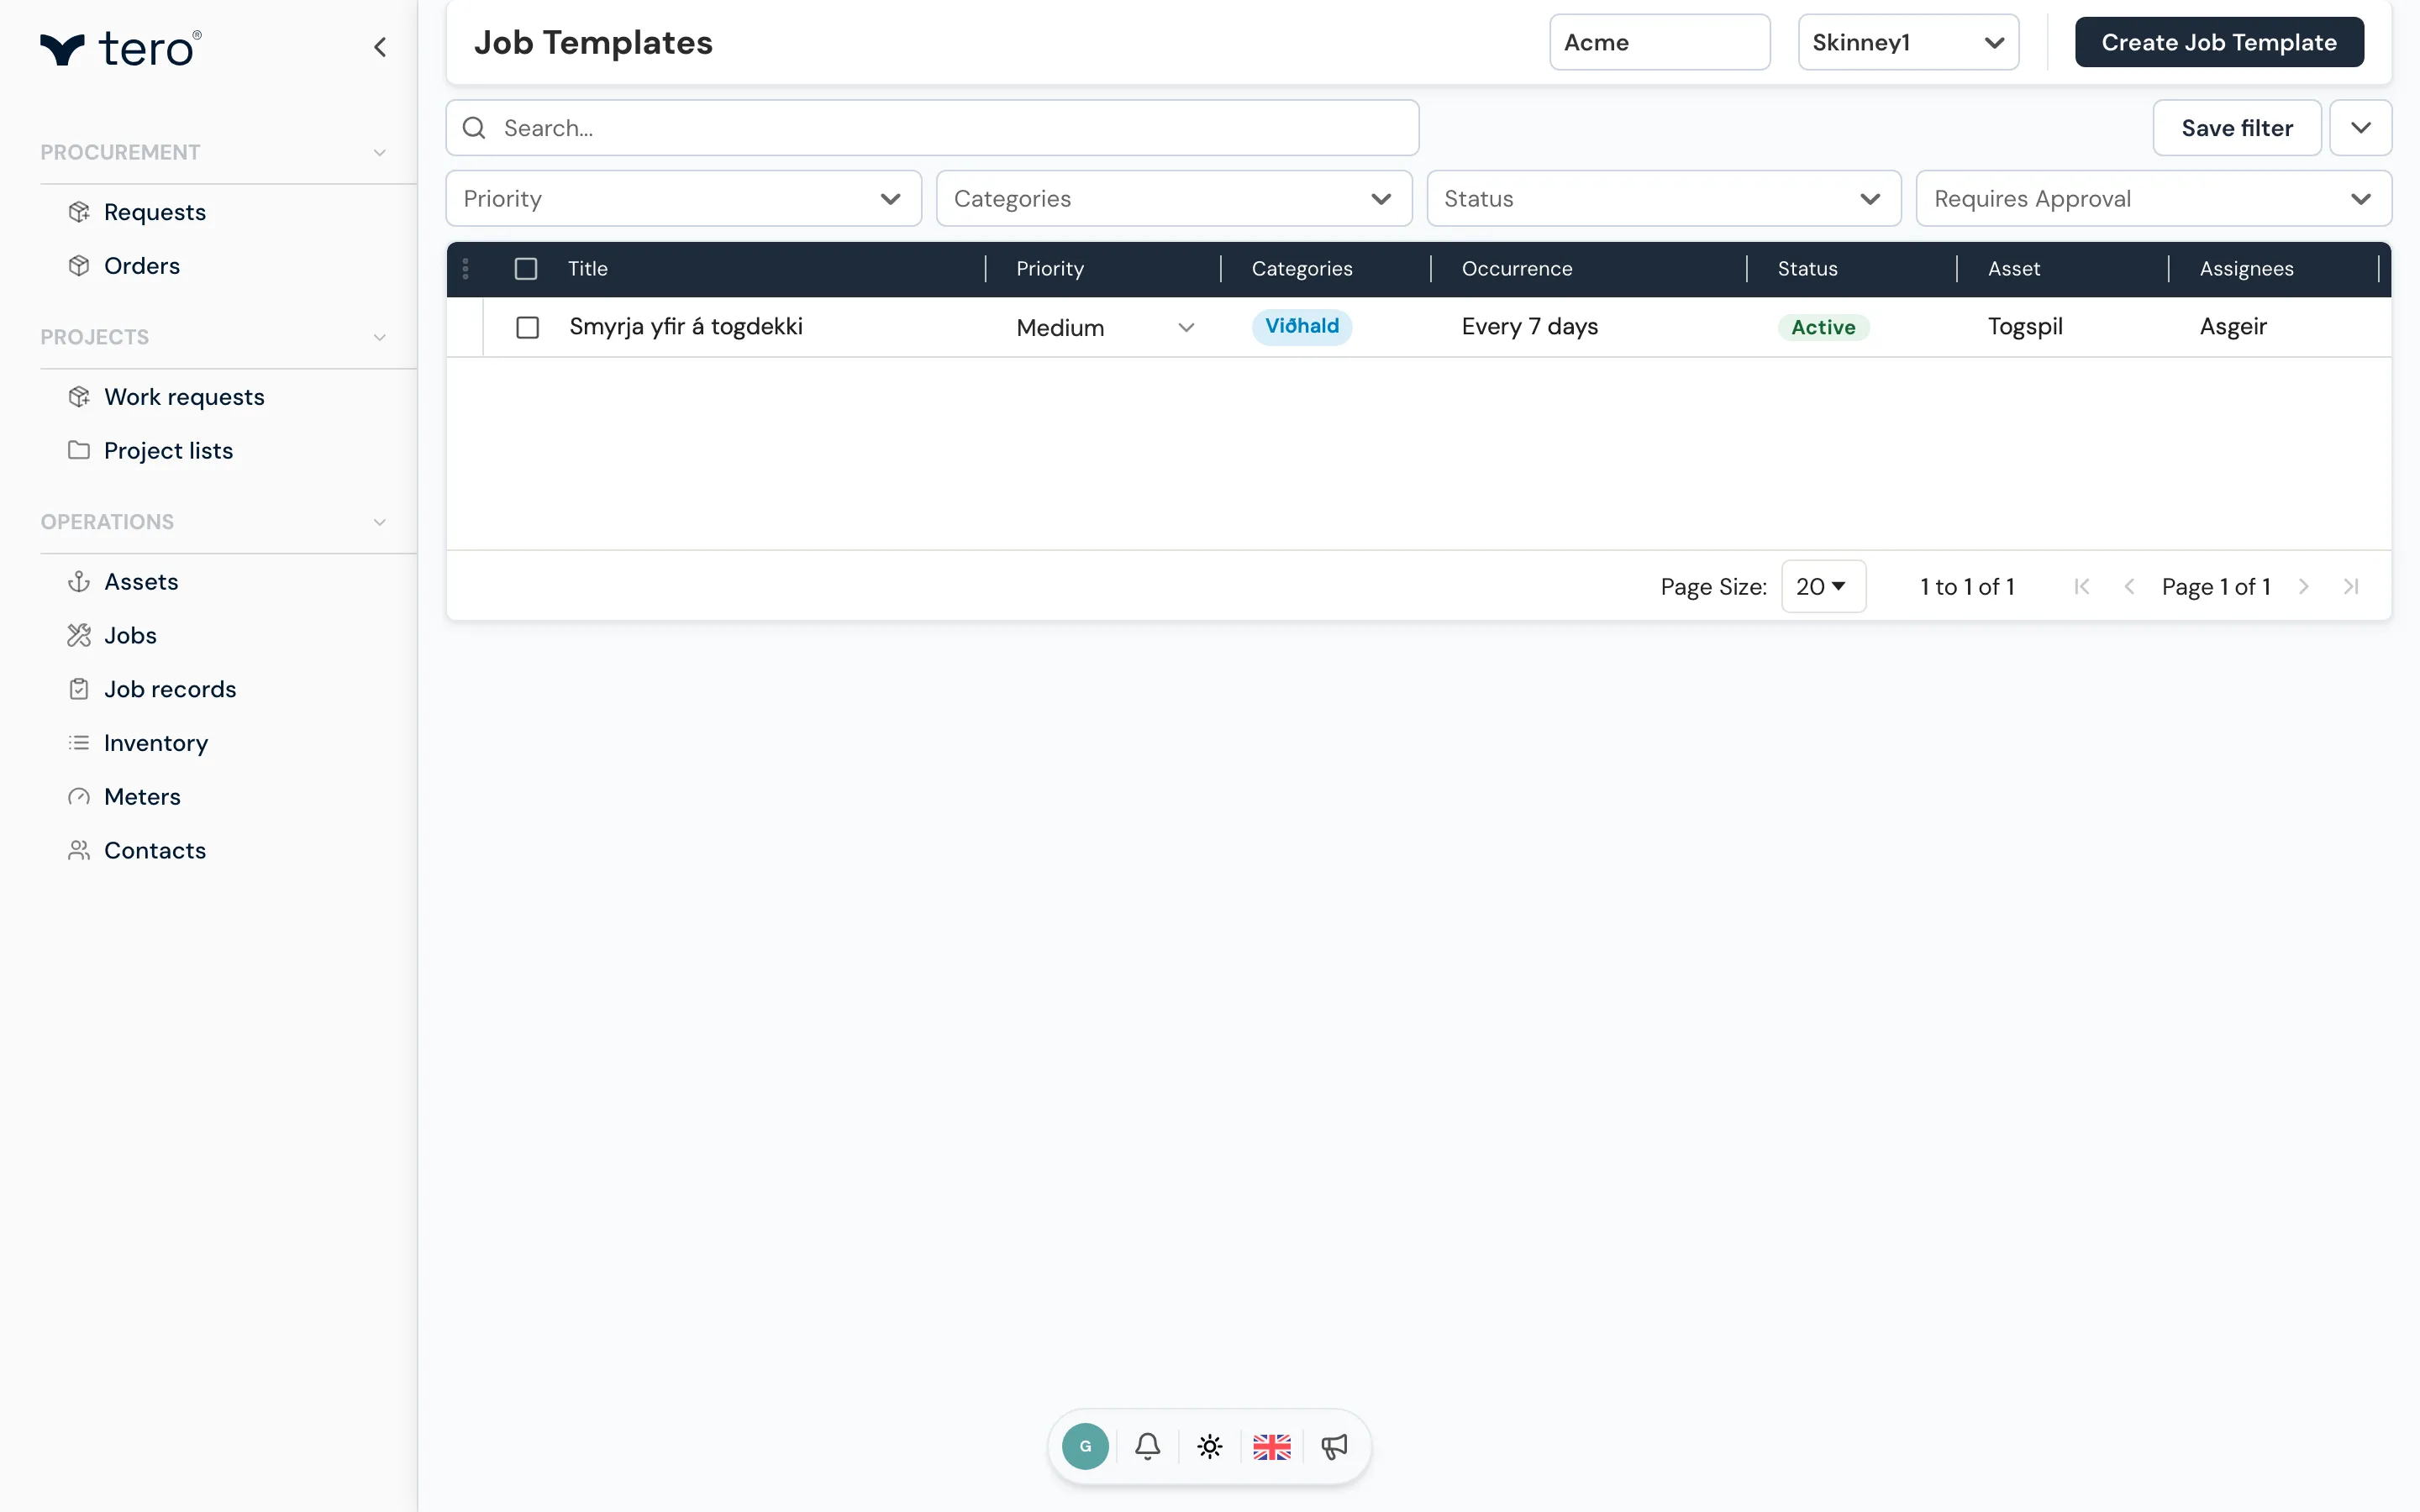Viewport: 2420px width, 1512px height.
Task: Click the Asgeir assignee cell
Action: click(2233, 327)
